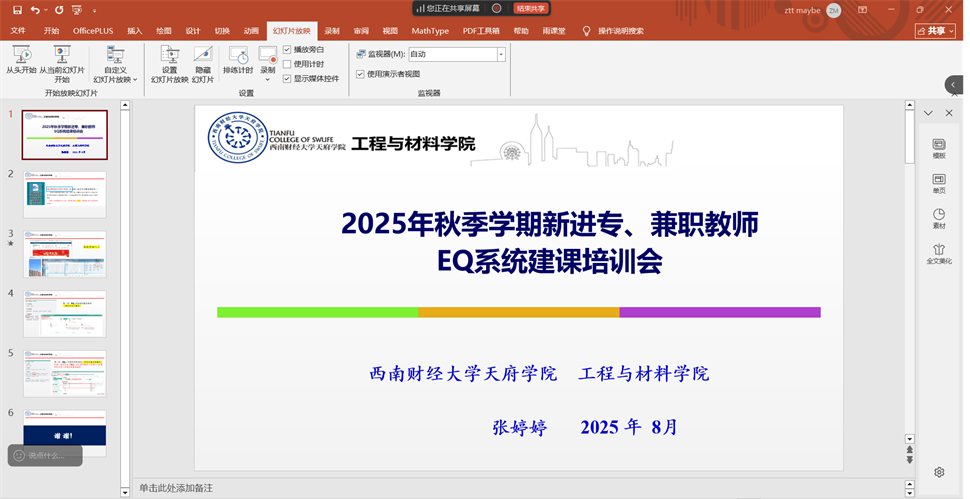Open the MathType ribbon tab
The height and width of the screenshot is (499, 970).
[x=430, y=31]
